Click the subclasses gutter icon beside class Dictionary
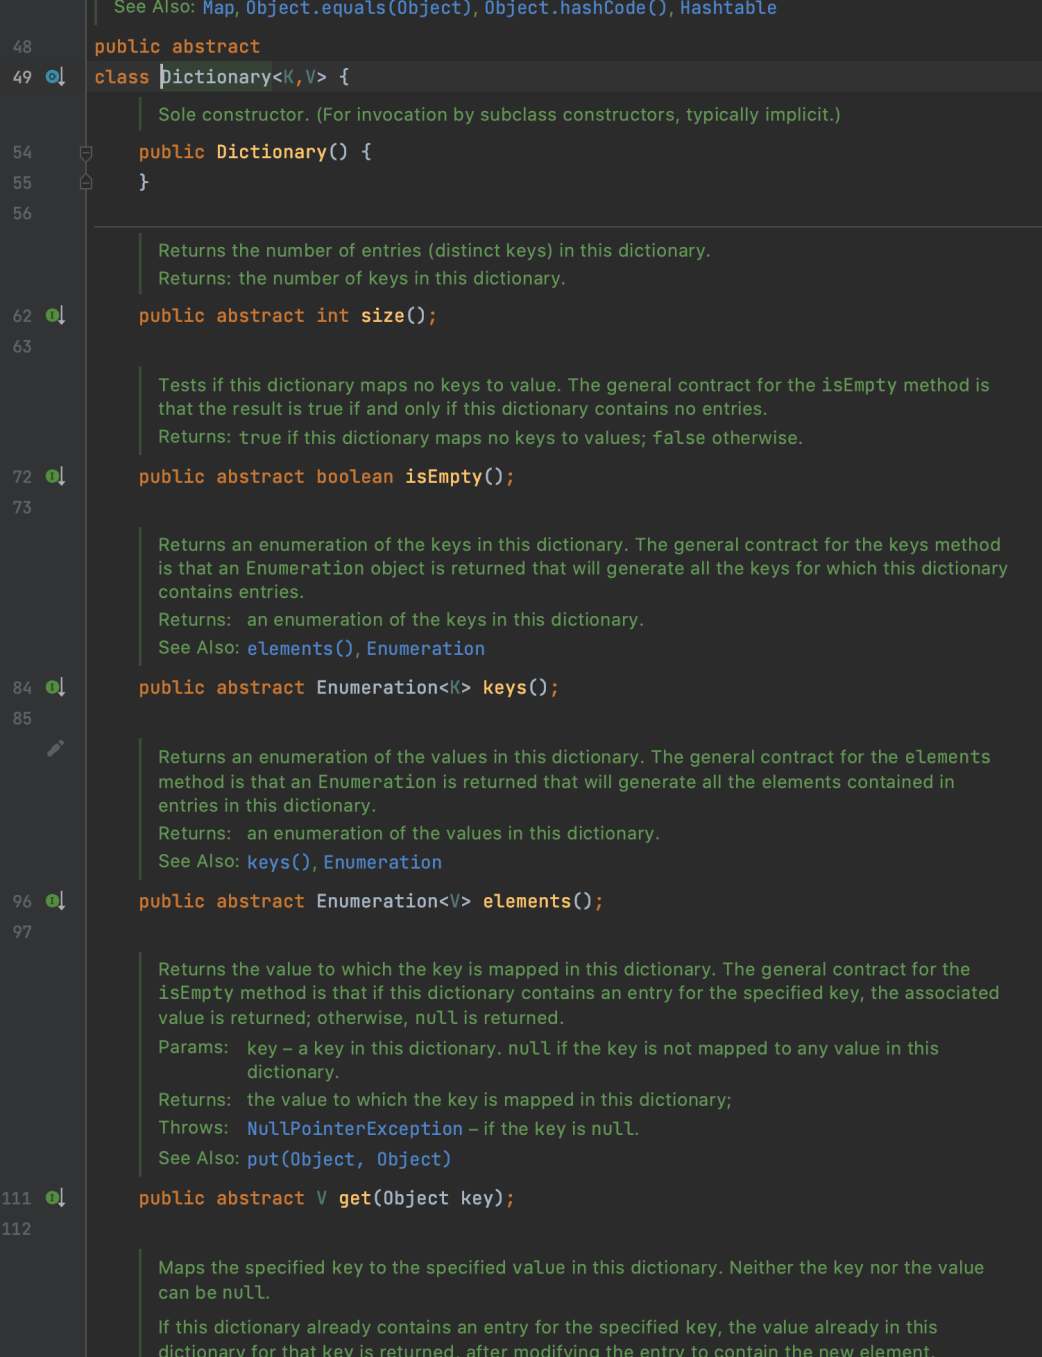 [55, 77]
